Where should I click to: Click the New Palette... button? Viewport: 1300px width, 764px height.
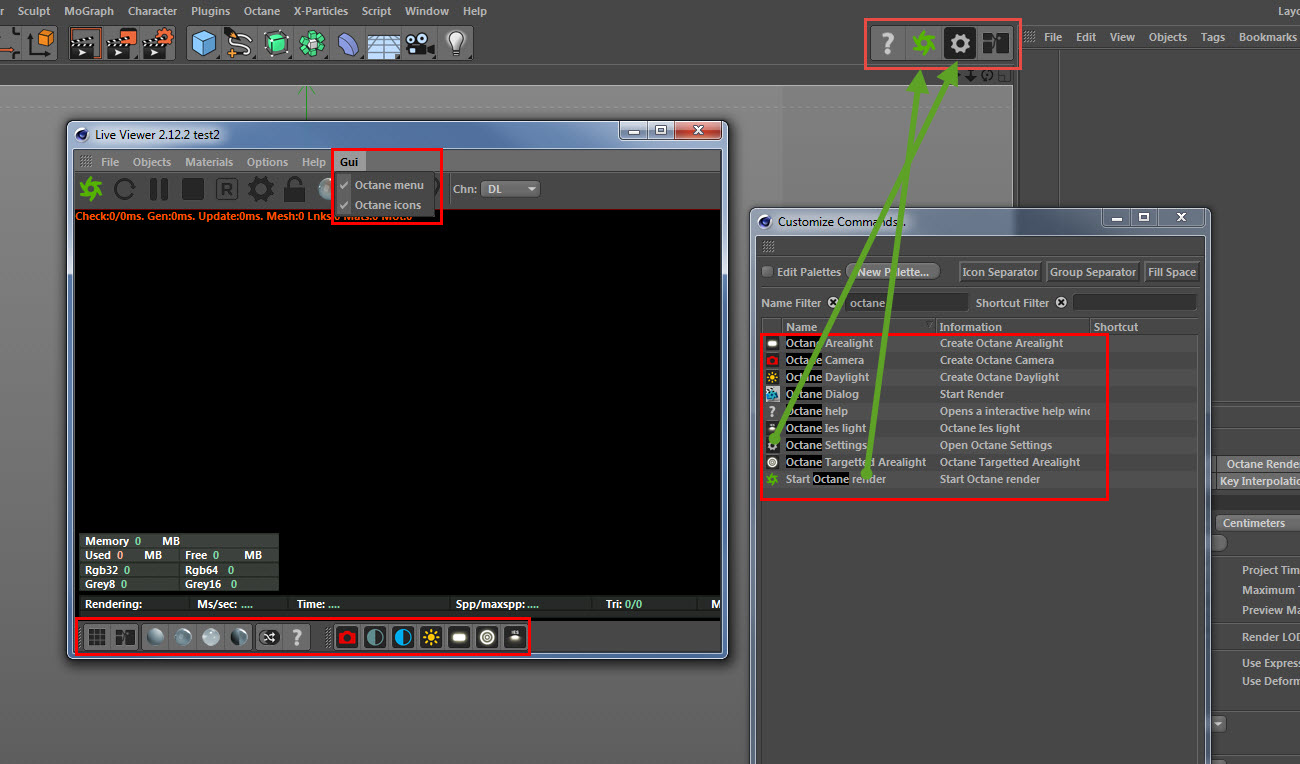(893, 272)
